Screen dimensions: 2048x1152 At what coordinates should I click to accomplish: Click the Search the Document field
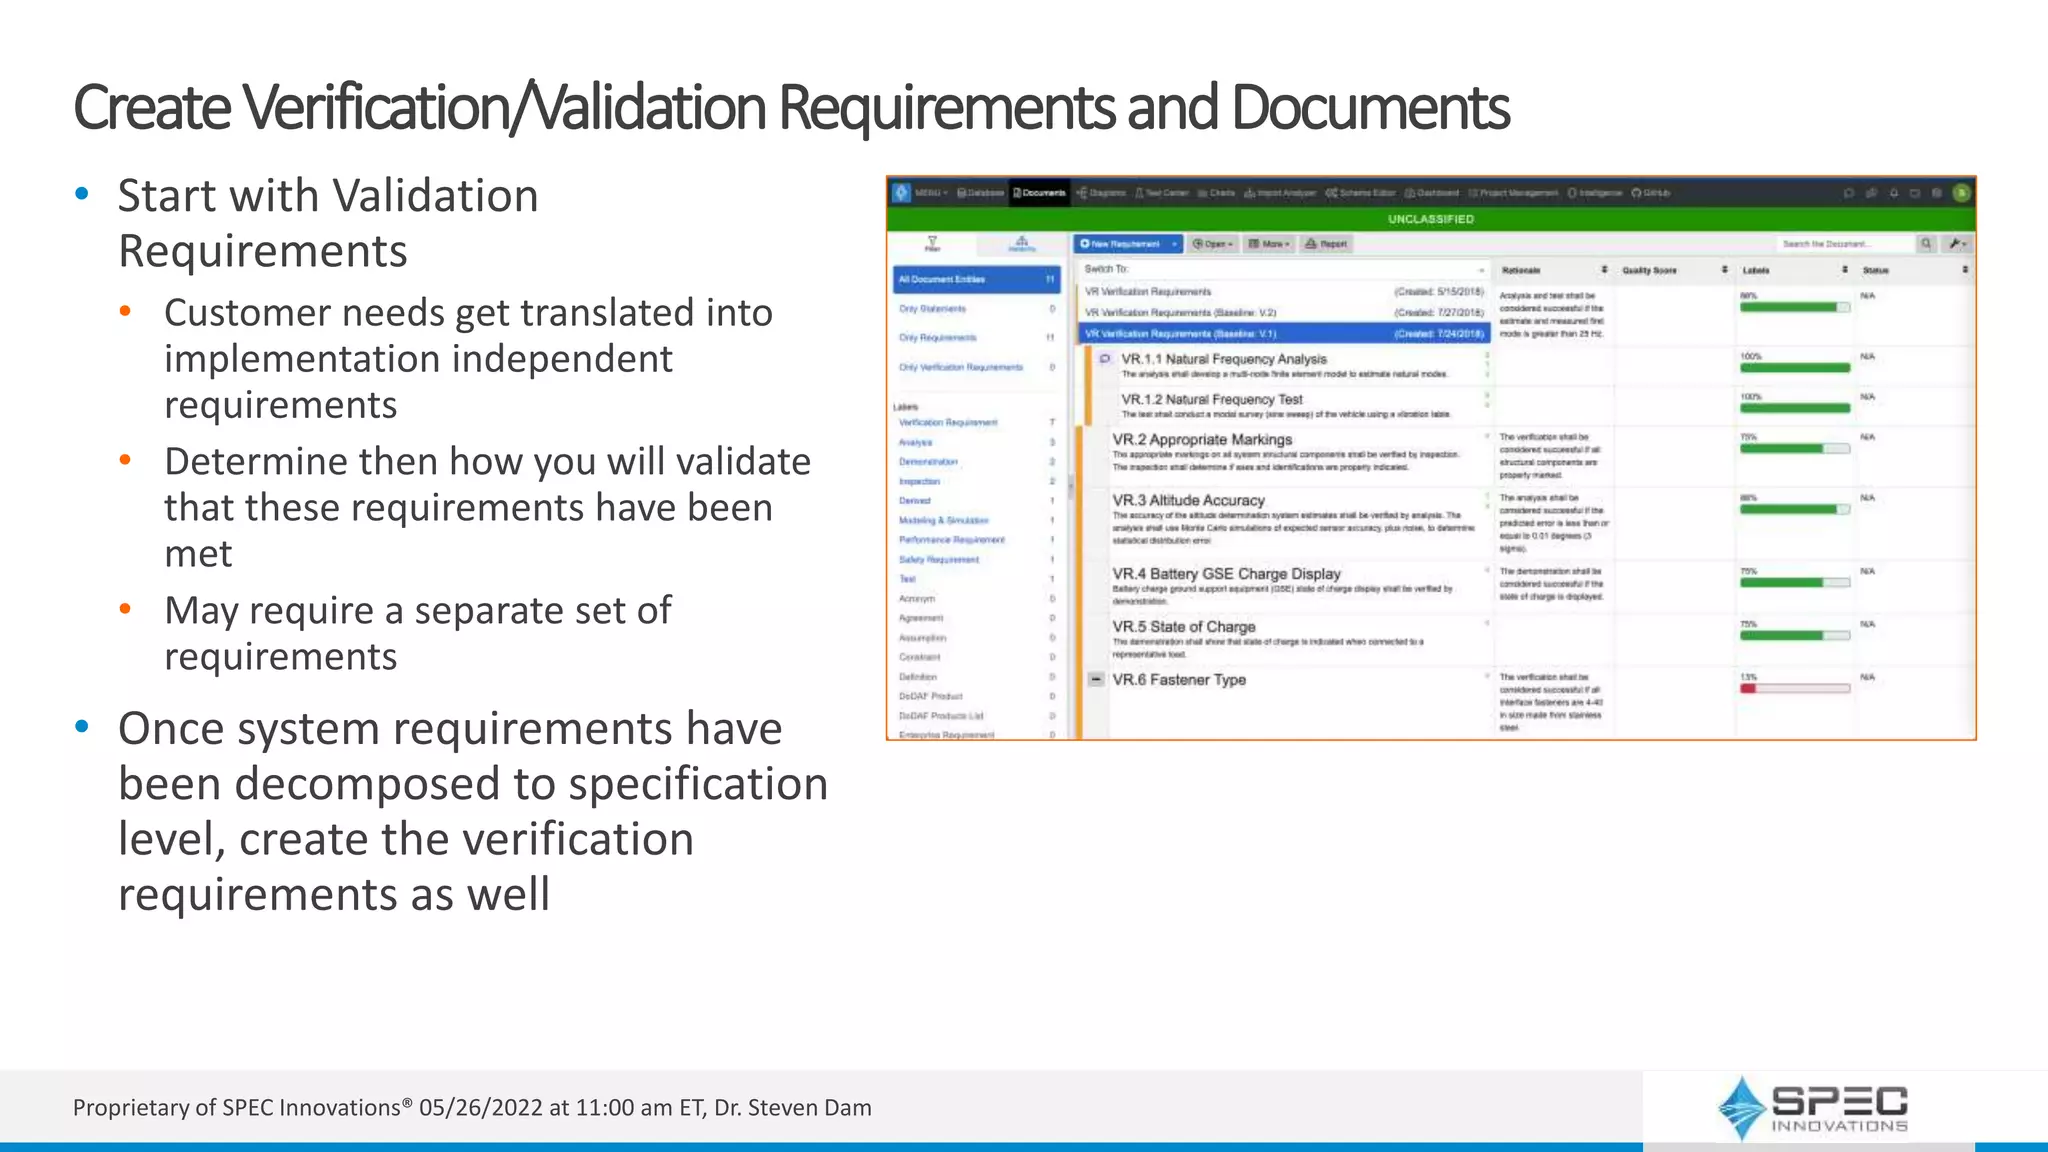click(1844, 244)
